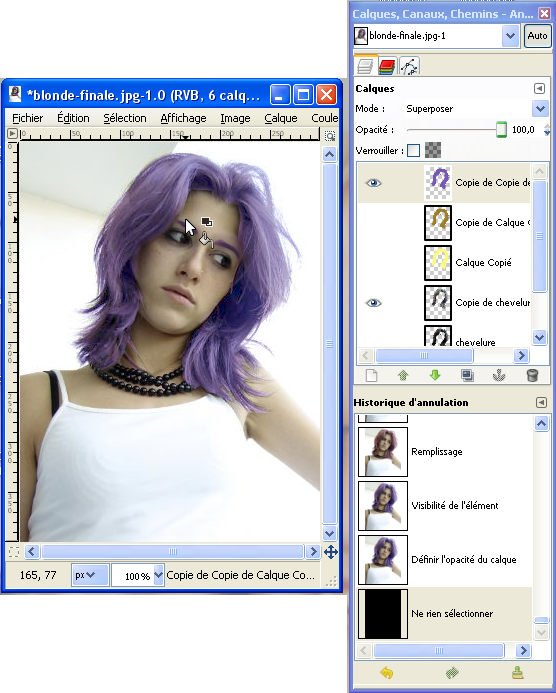Viewport: 556px width, 693px height.
Task: Switch to the Channels (Canaux) tab icon
Action: (x=387, y=67)
